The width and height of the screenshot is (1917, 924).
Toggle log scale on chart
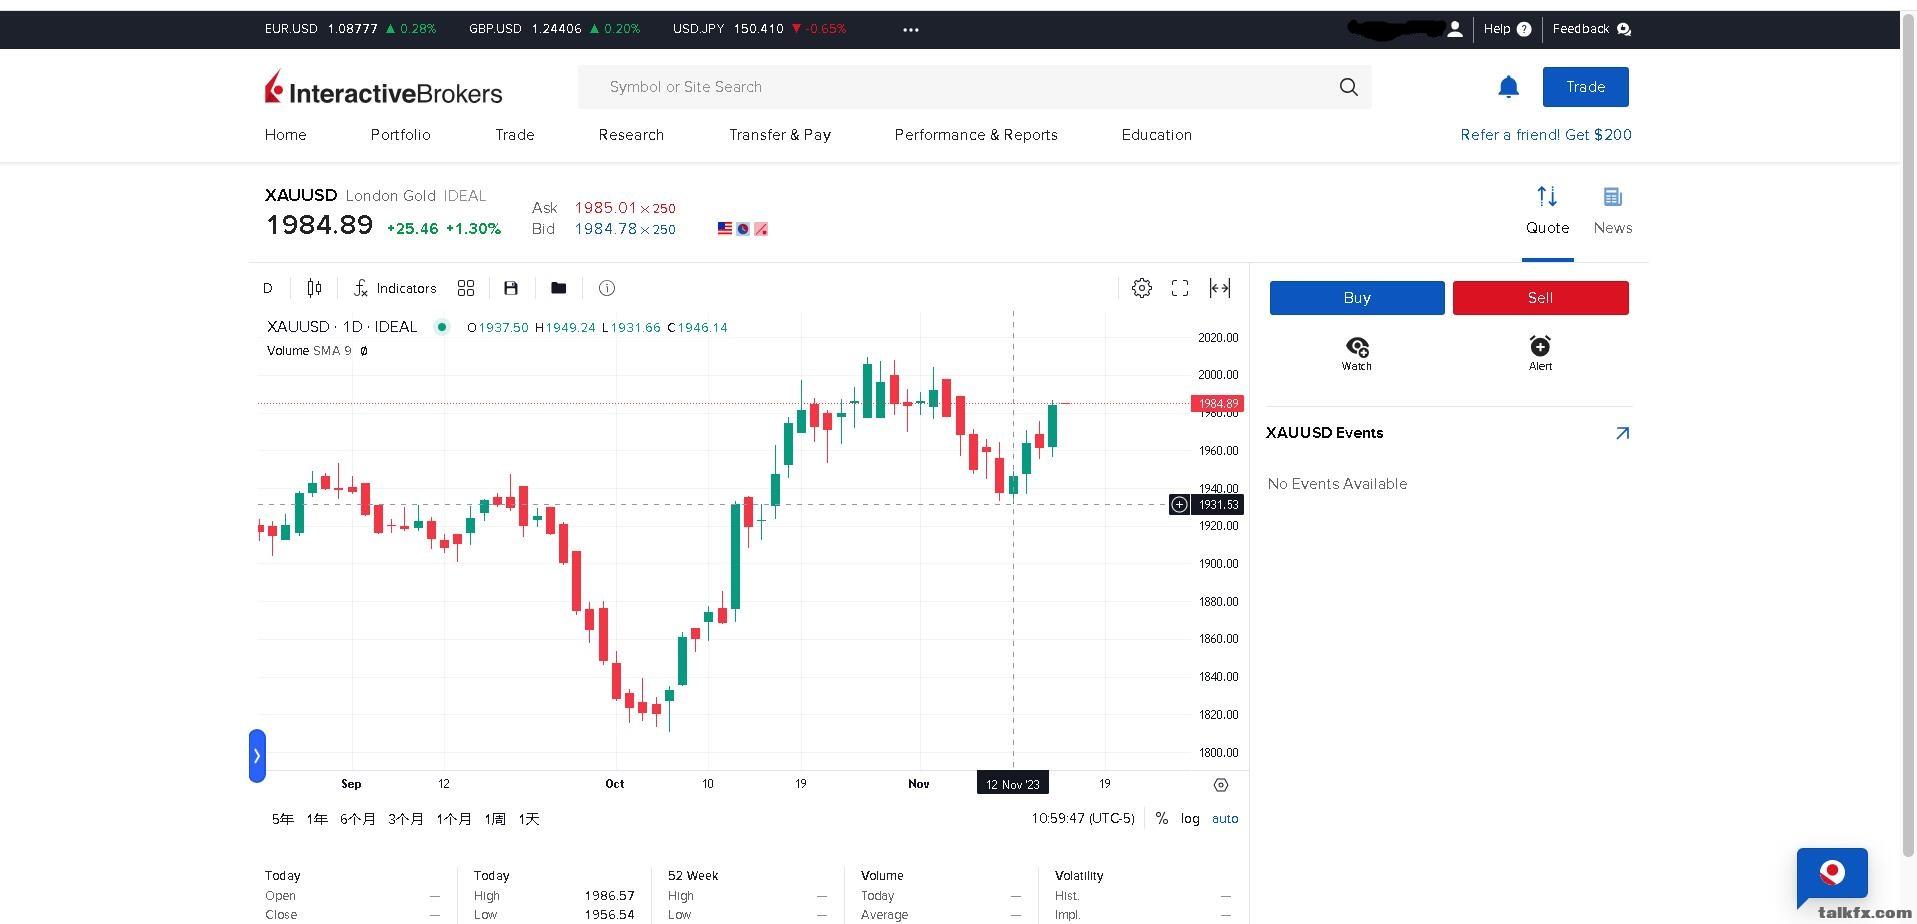pos(1190,818)
